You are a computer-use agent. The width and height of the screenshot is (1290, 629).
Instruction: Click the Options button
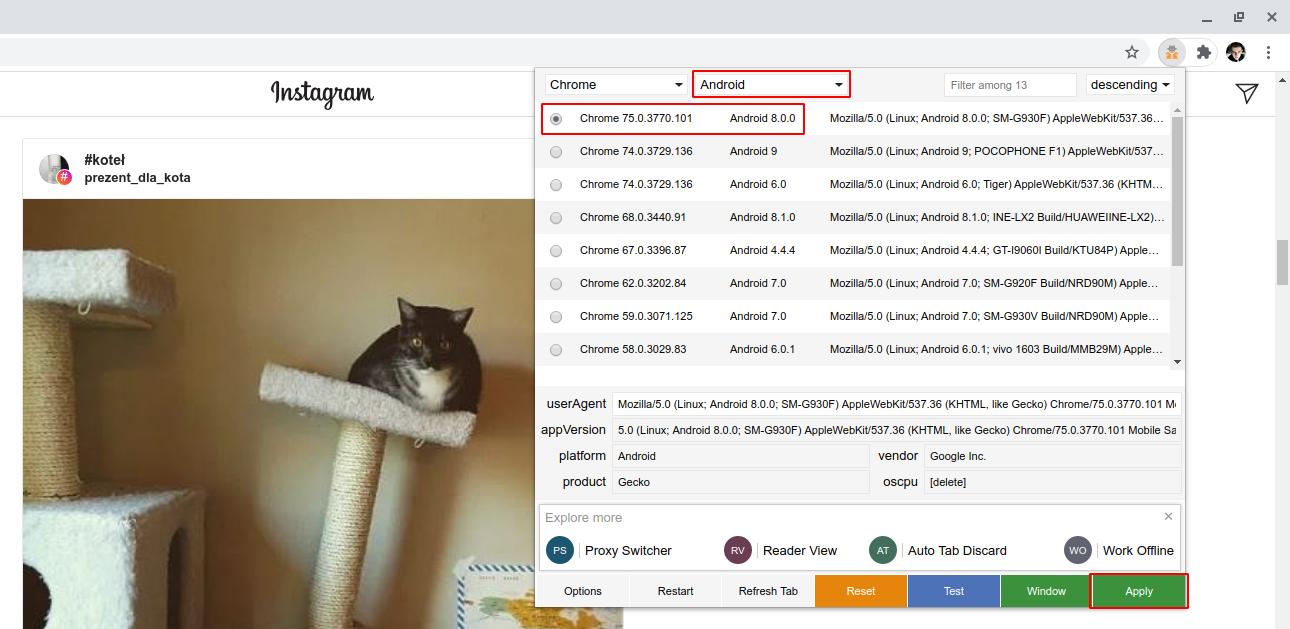[x=583, y=591]
